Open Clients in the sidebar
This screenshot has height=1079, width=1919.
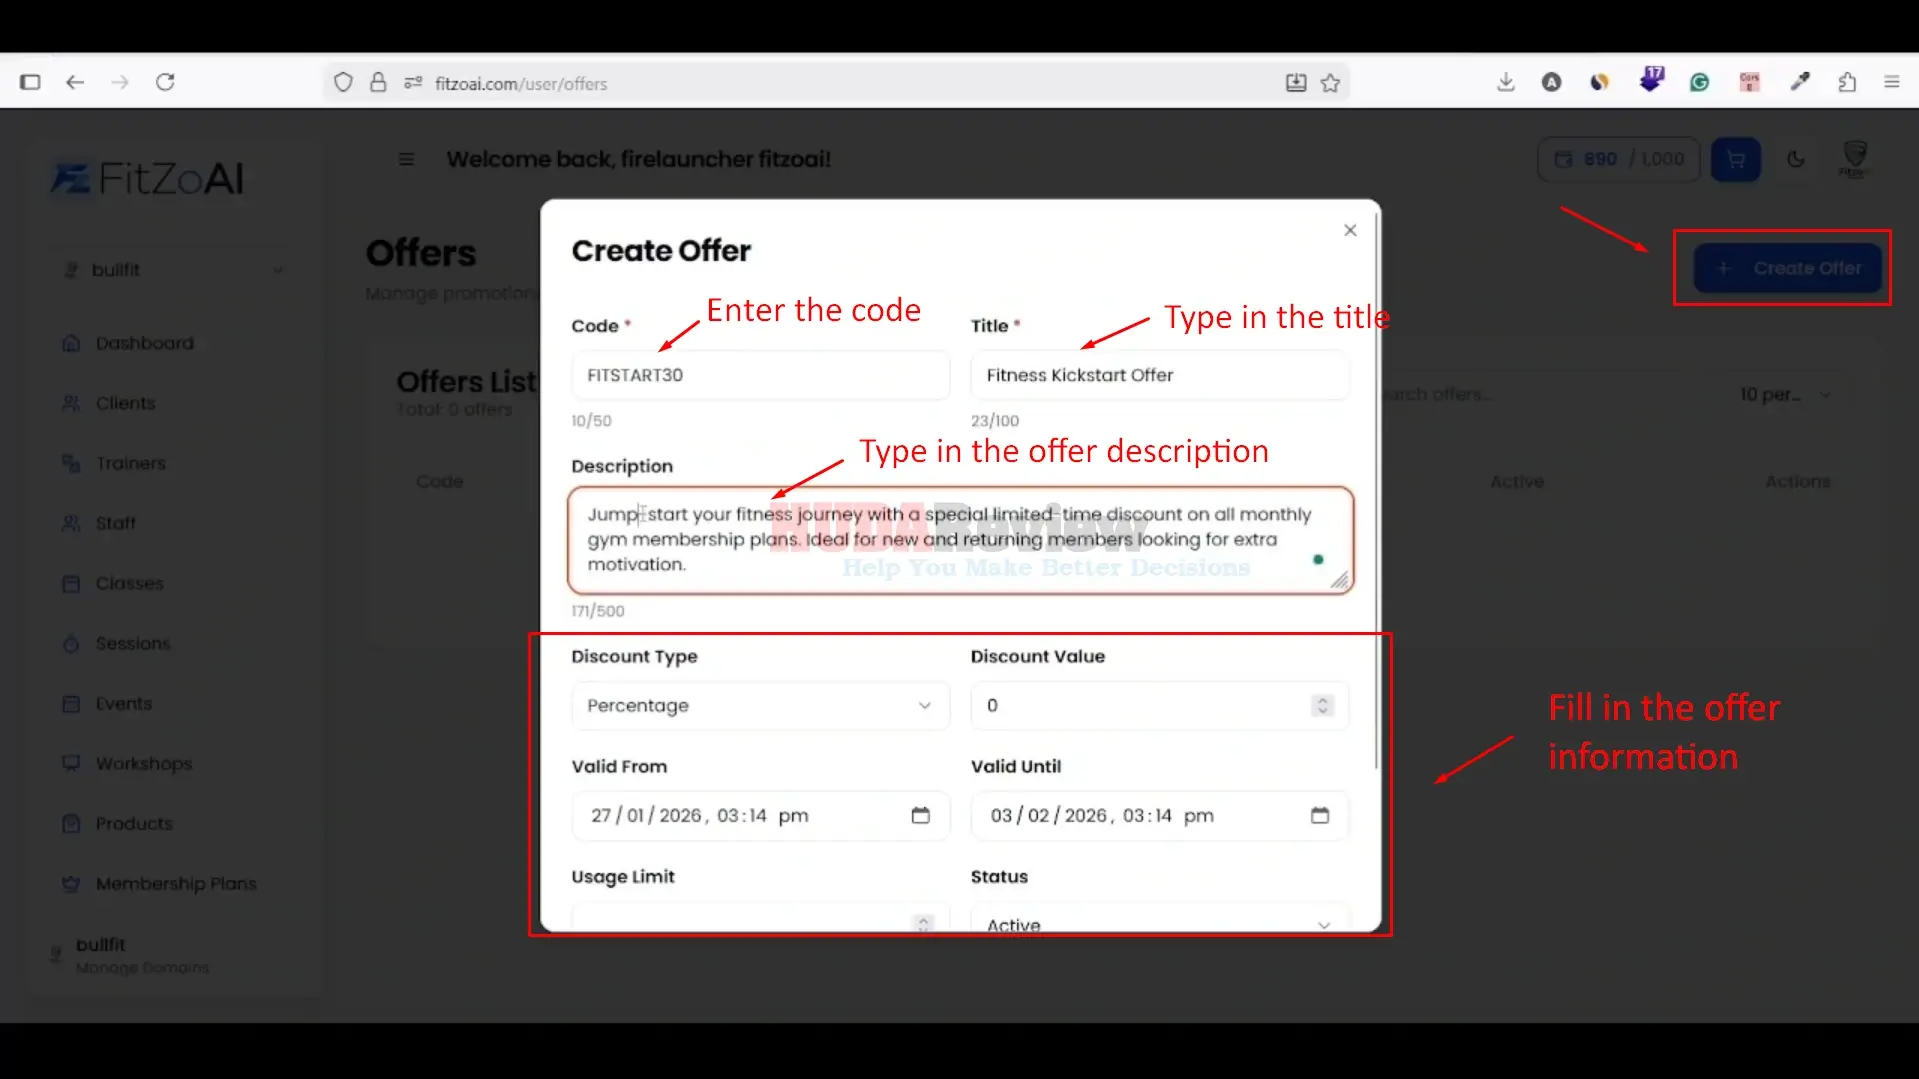coord(125,404)
